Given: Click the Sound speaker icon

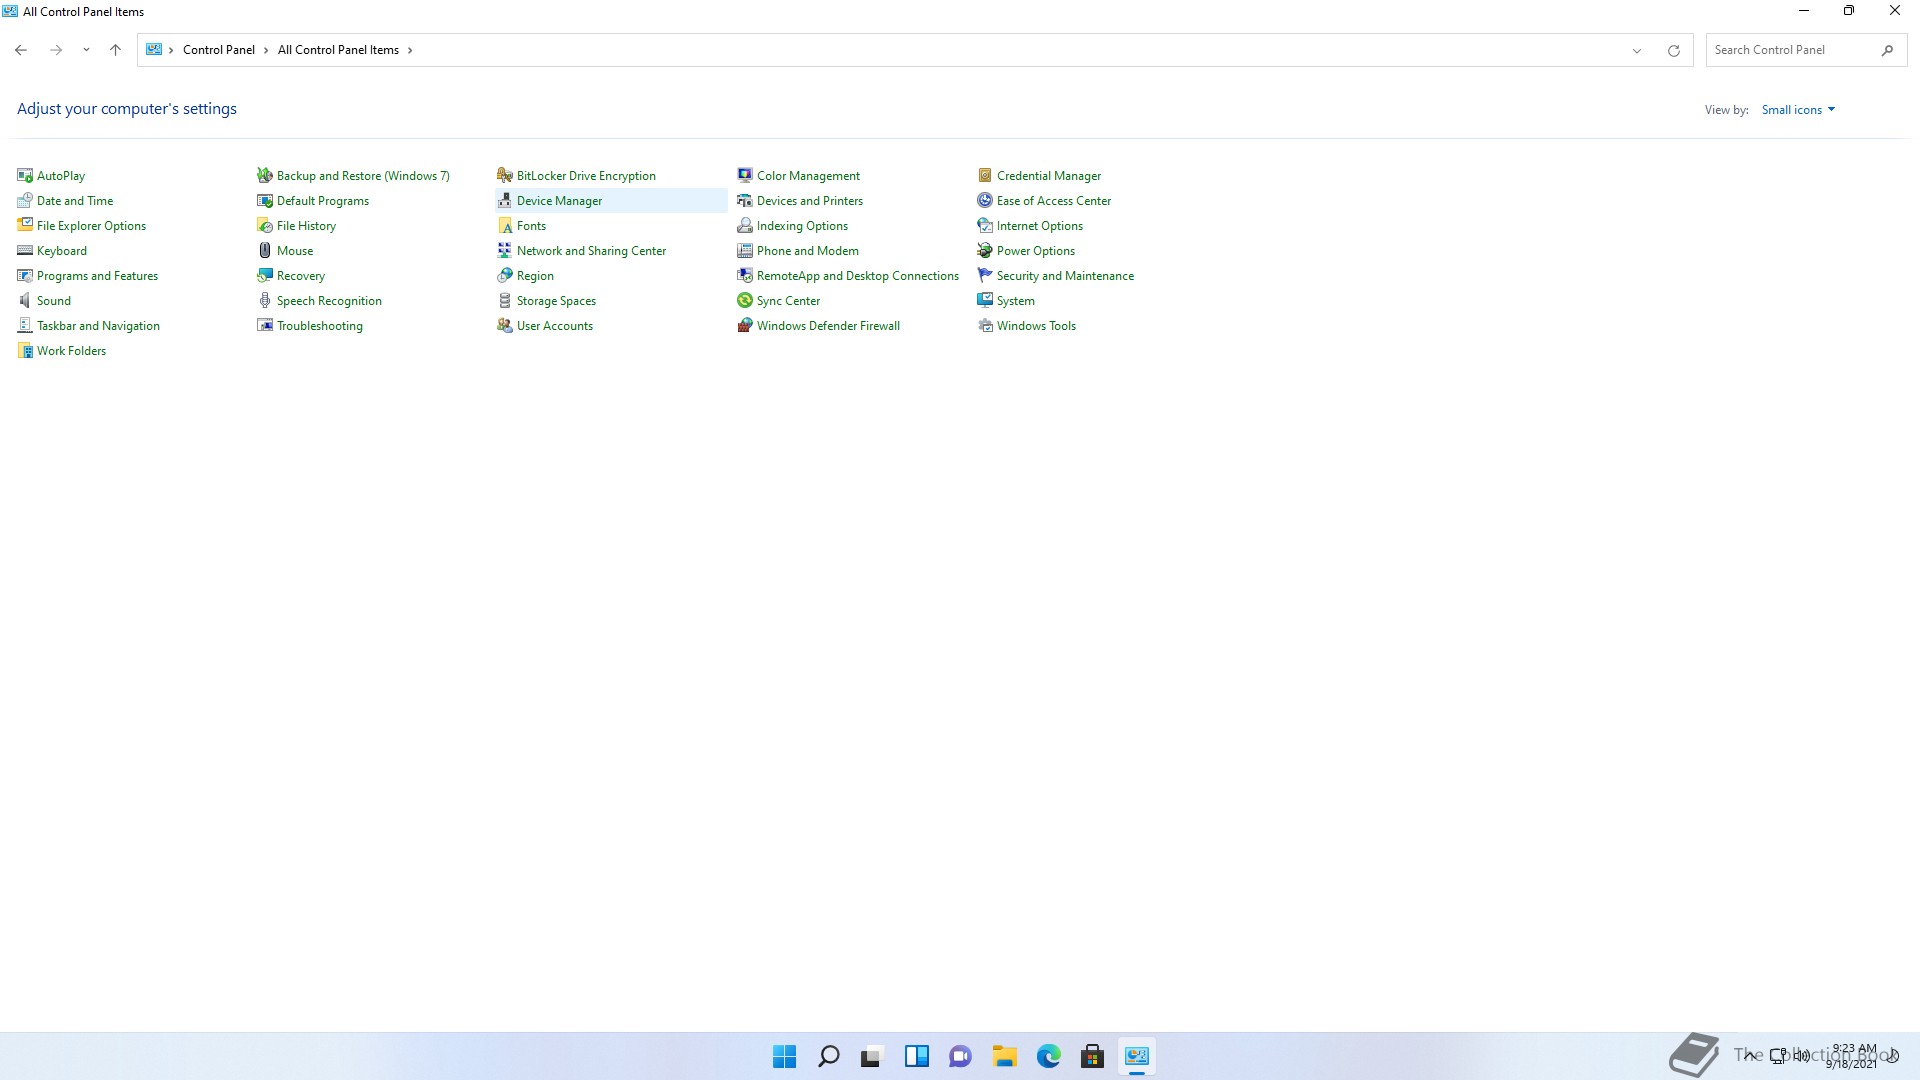Looking at the screenshot, I should (x=25, y=300).
